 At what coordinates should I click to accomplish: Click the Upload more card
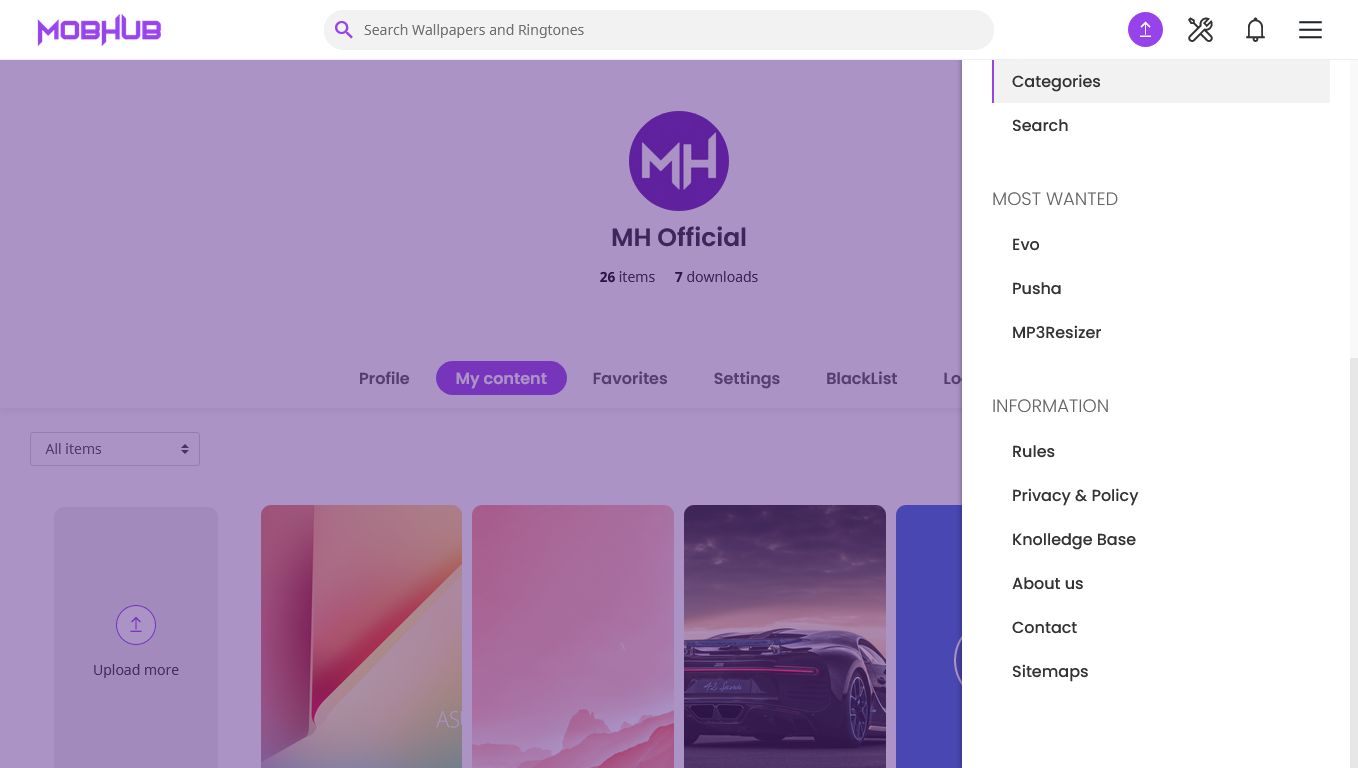coord(136,637)
